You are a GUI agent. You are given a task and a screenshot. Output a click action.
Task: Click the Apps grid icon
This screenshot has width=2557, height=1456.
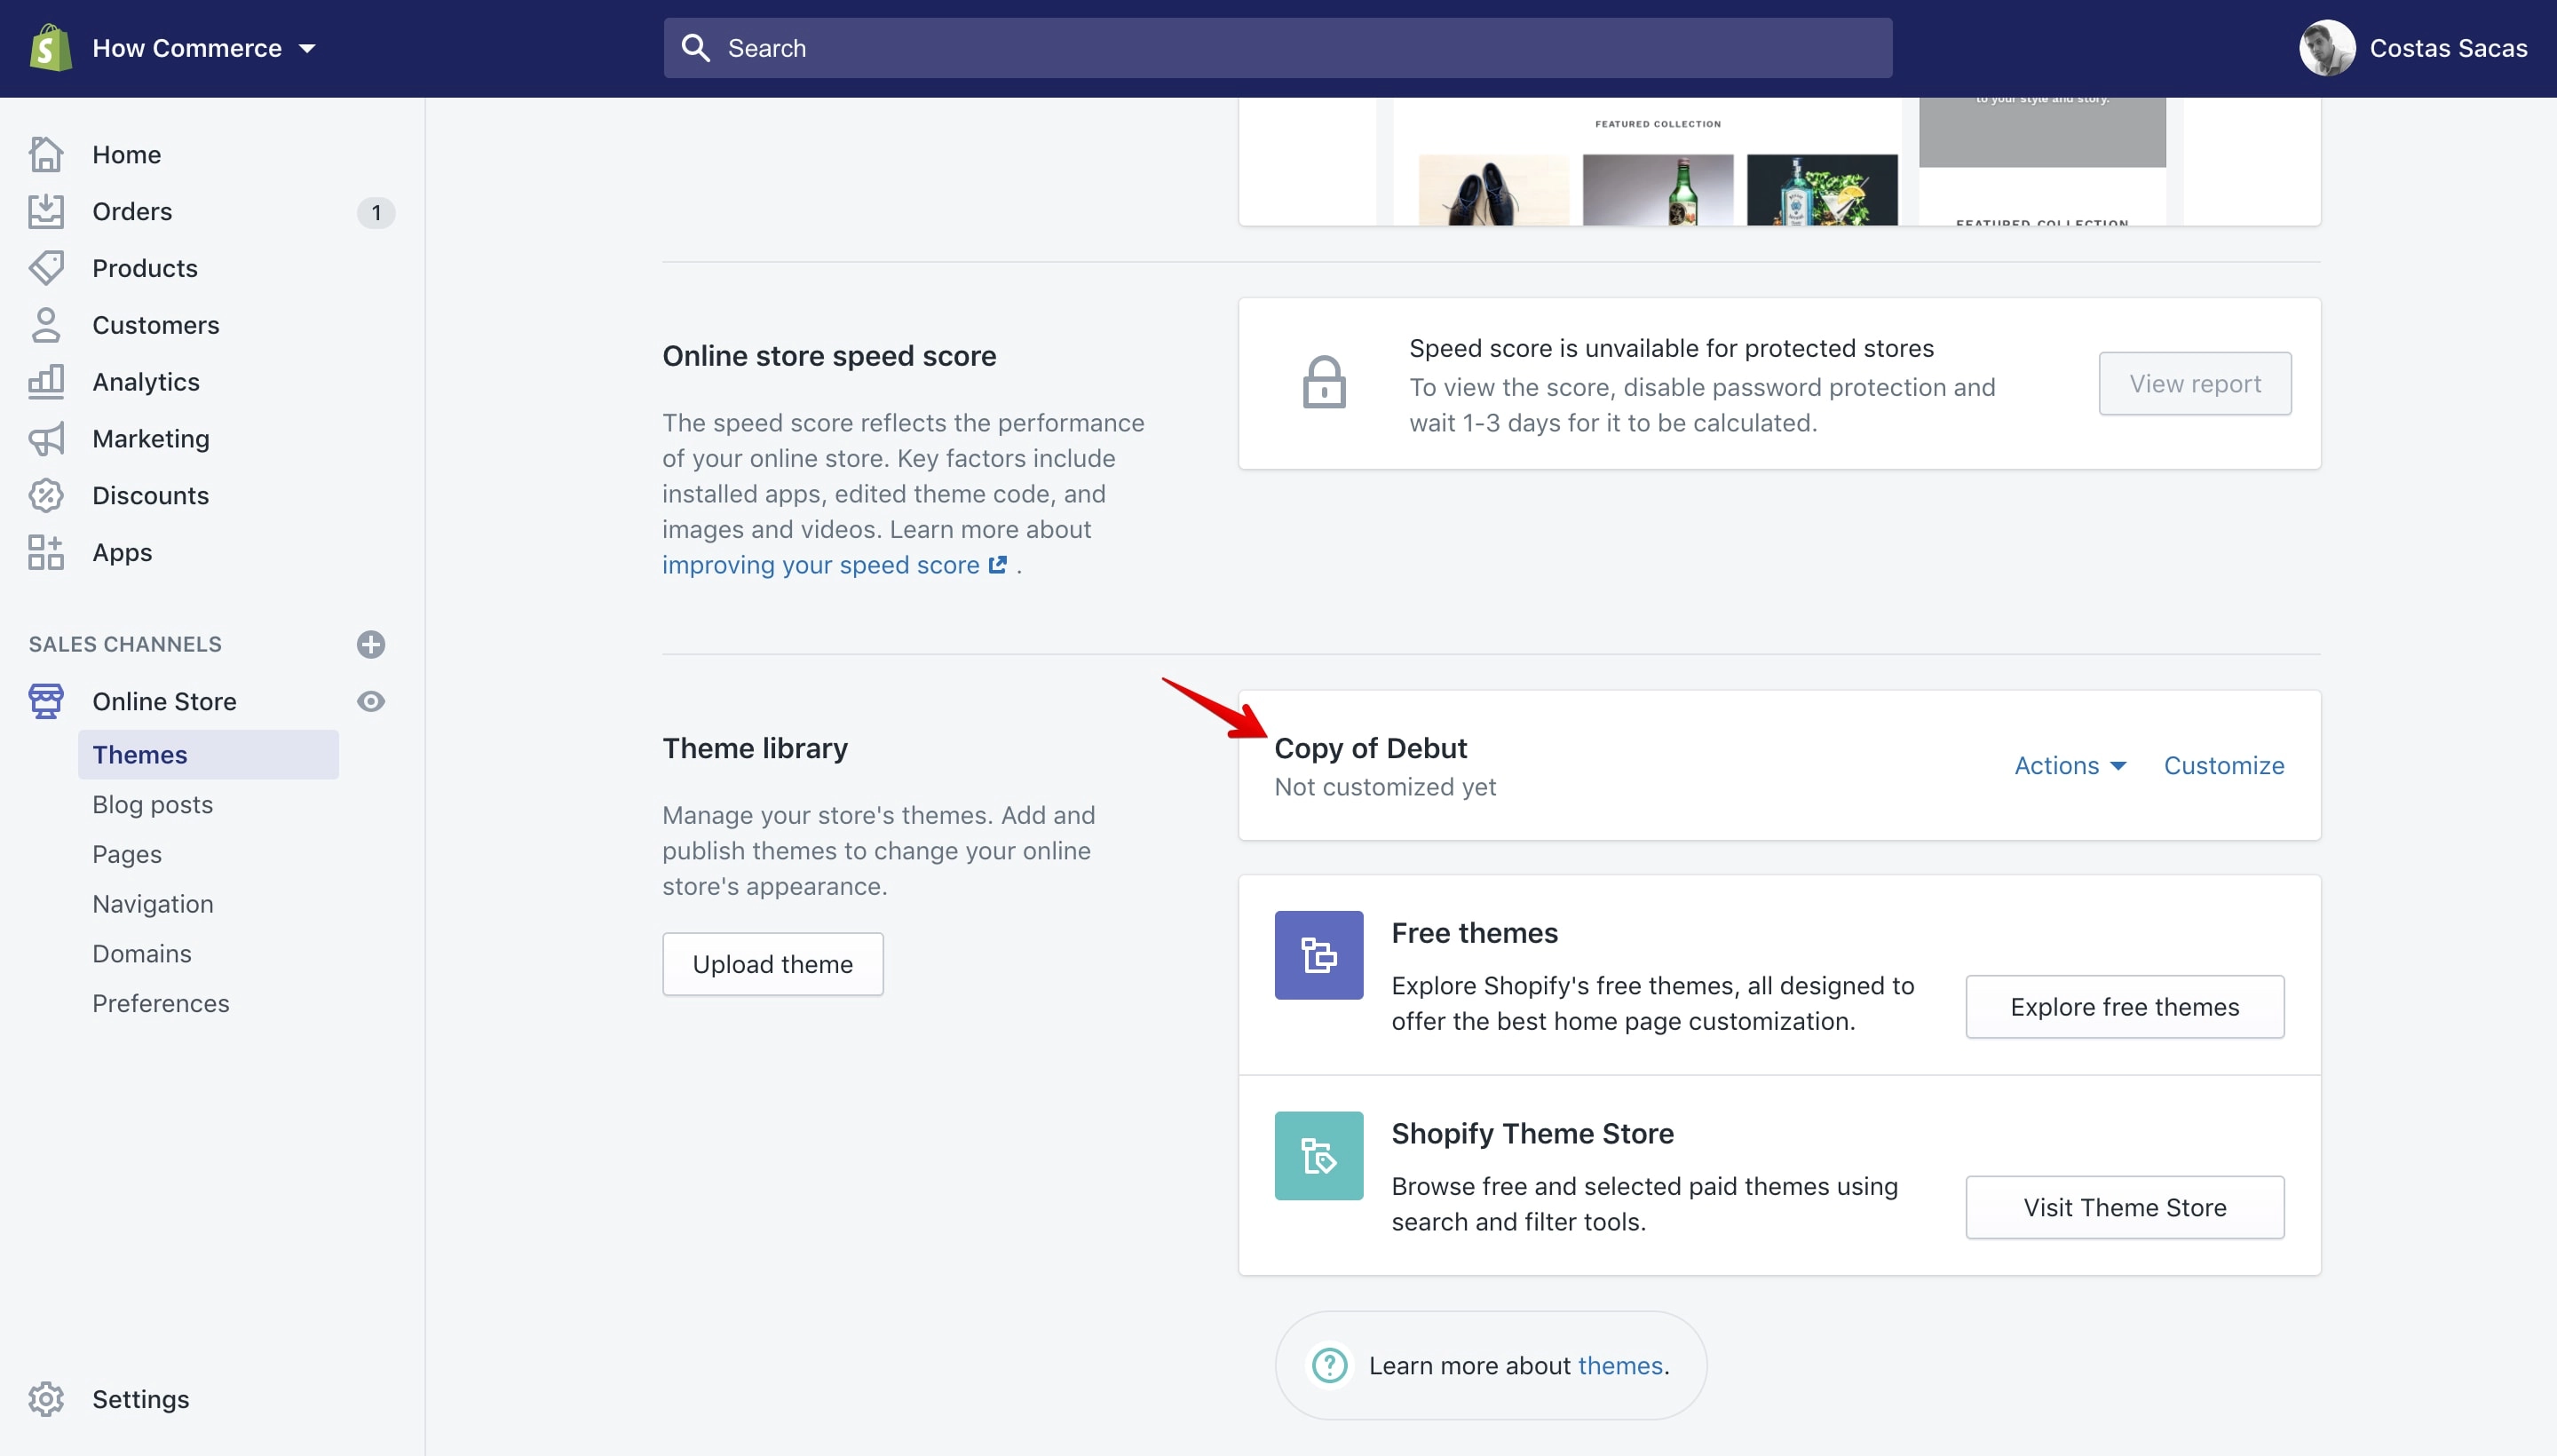46,552
